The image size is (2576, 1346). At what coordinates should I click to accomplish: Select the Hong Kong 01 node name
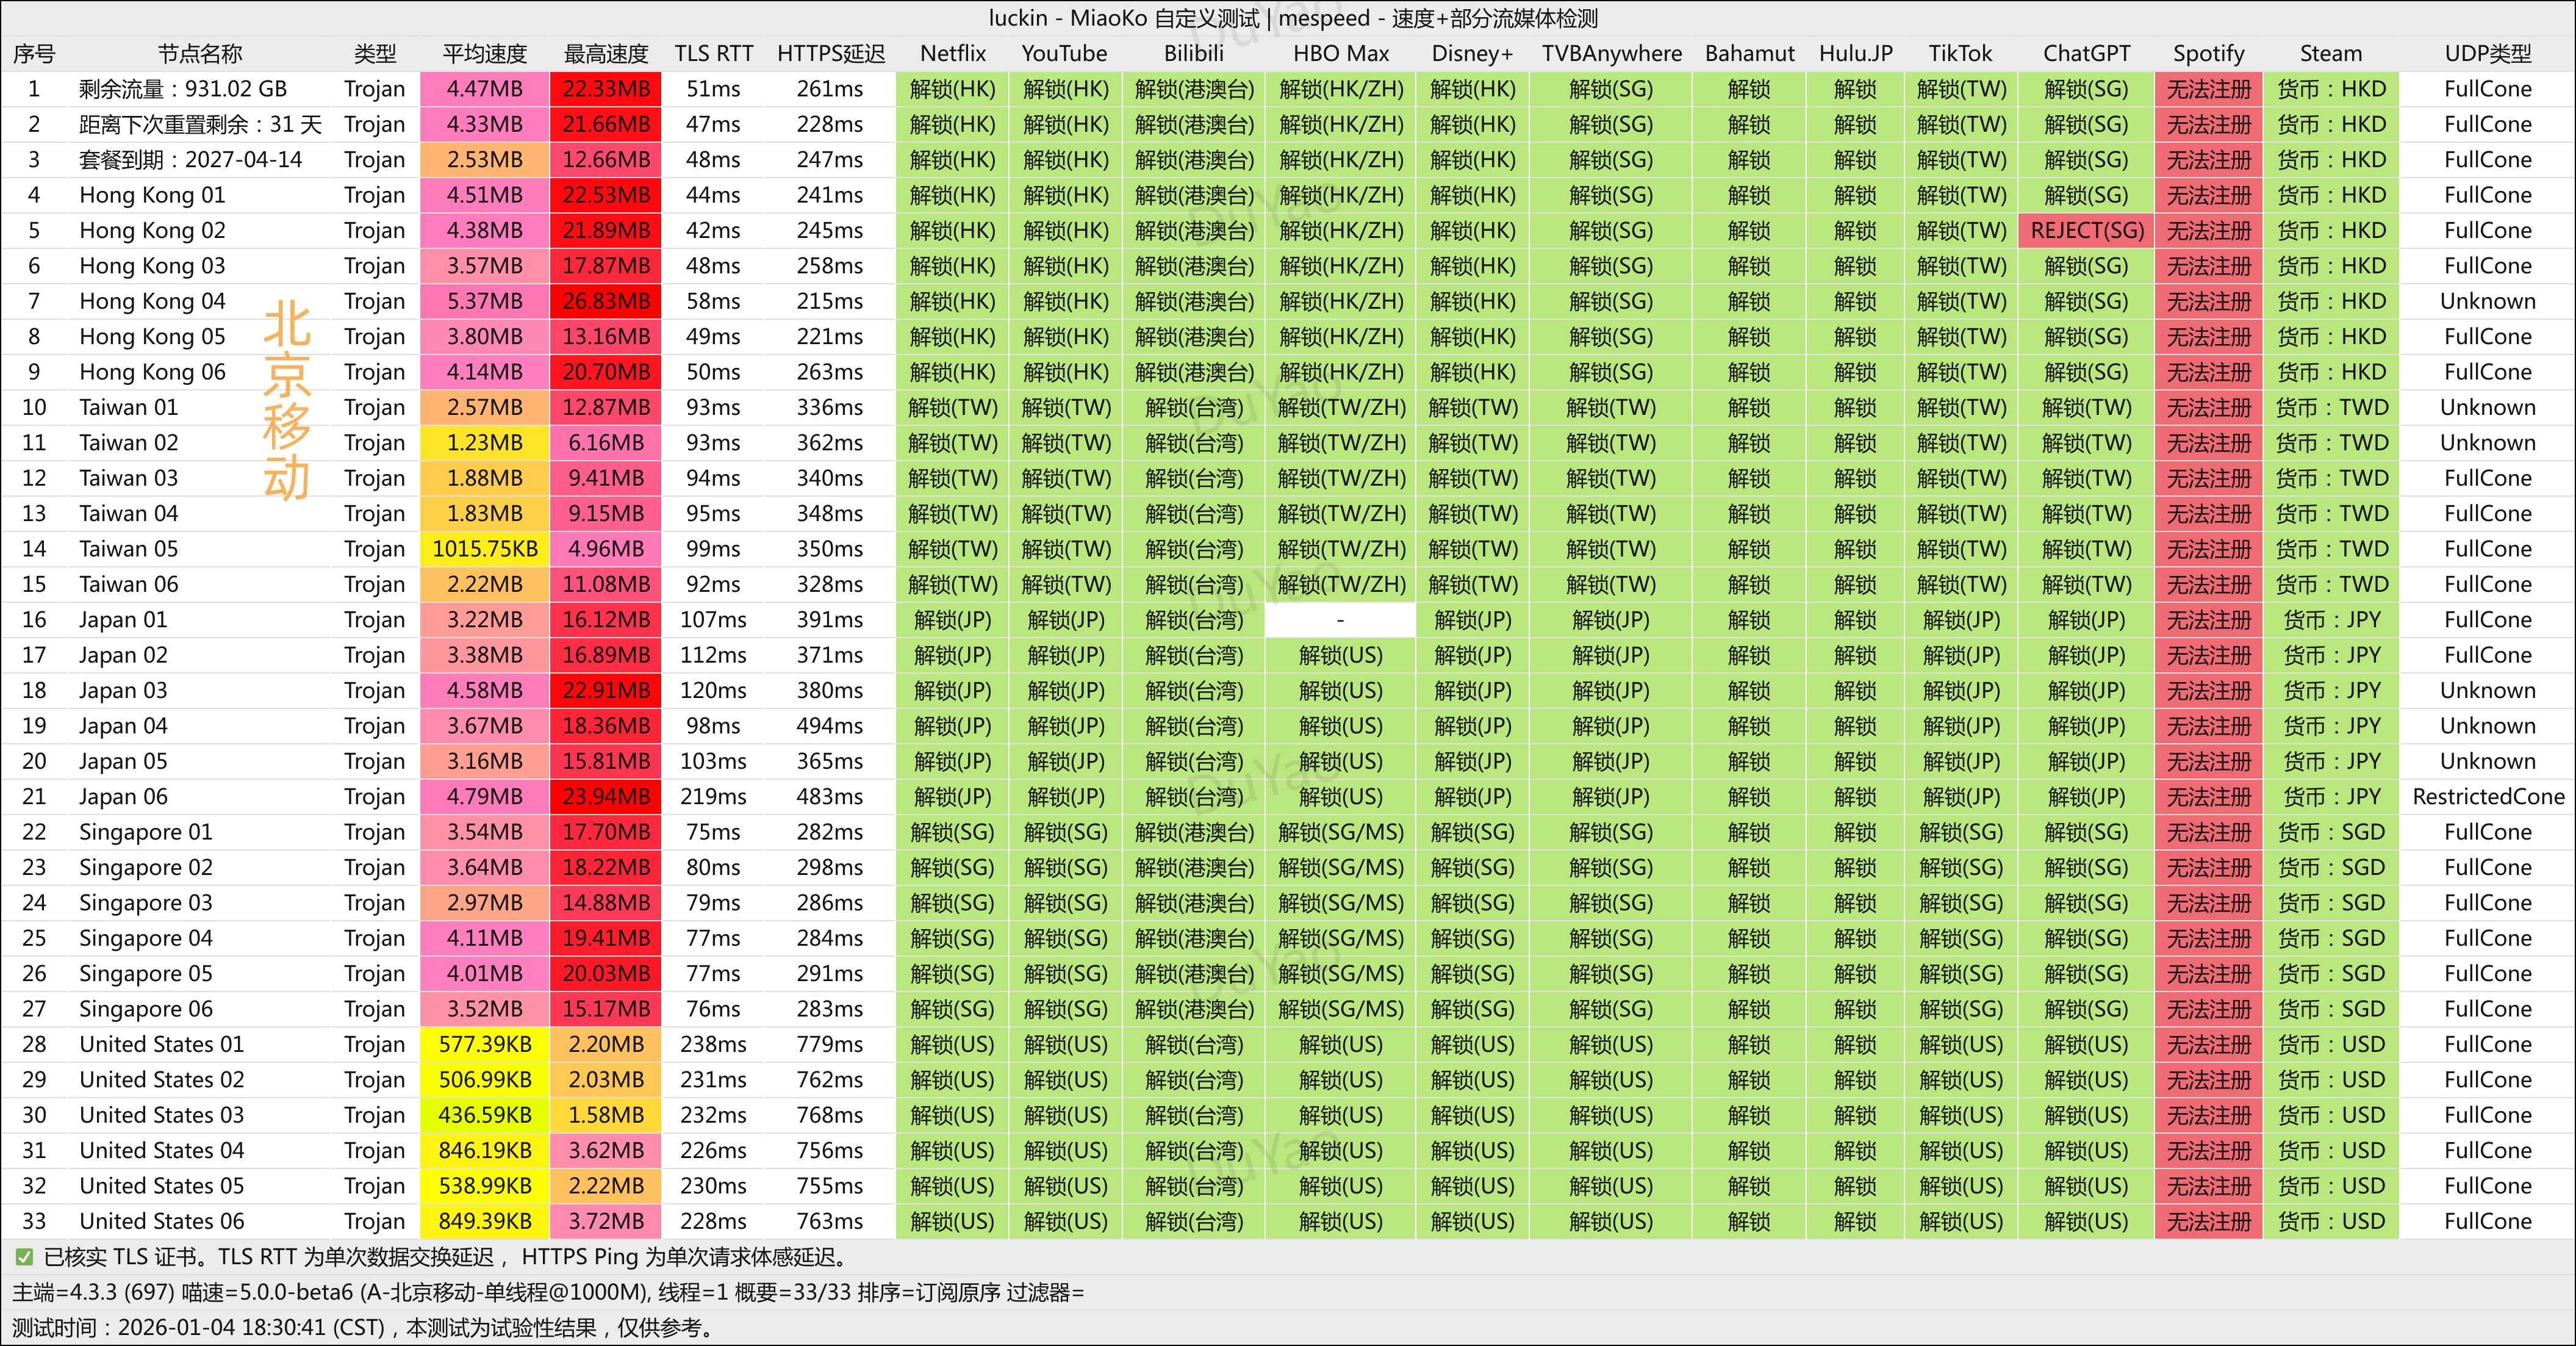[152, 195]
